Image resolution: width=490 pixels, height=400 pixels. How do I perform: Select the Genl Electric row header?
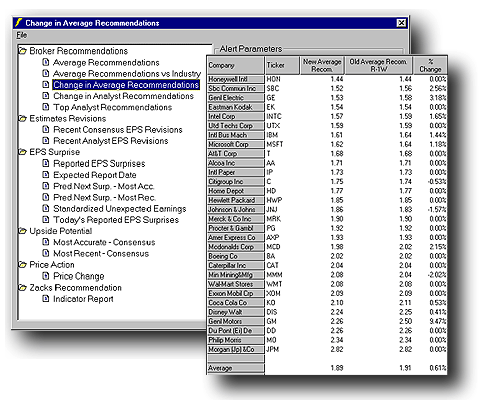(x=235, y=98)
